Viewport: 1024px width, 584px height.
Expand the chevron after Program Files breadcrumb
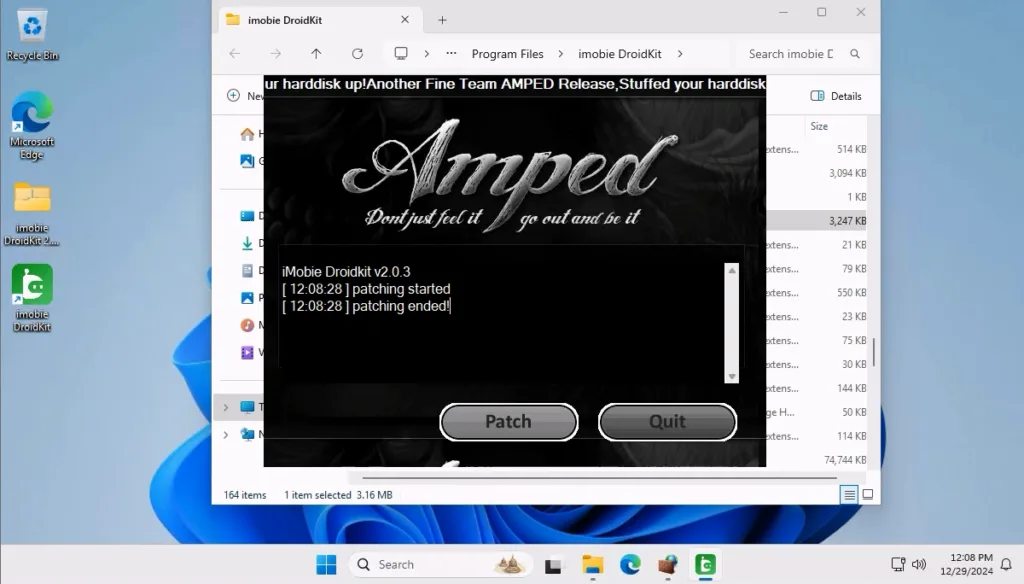(x=560, y=54)
